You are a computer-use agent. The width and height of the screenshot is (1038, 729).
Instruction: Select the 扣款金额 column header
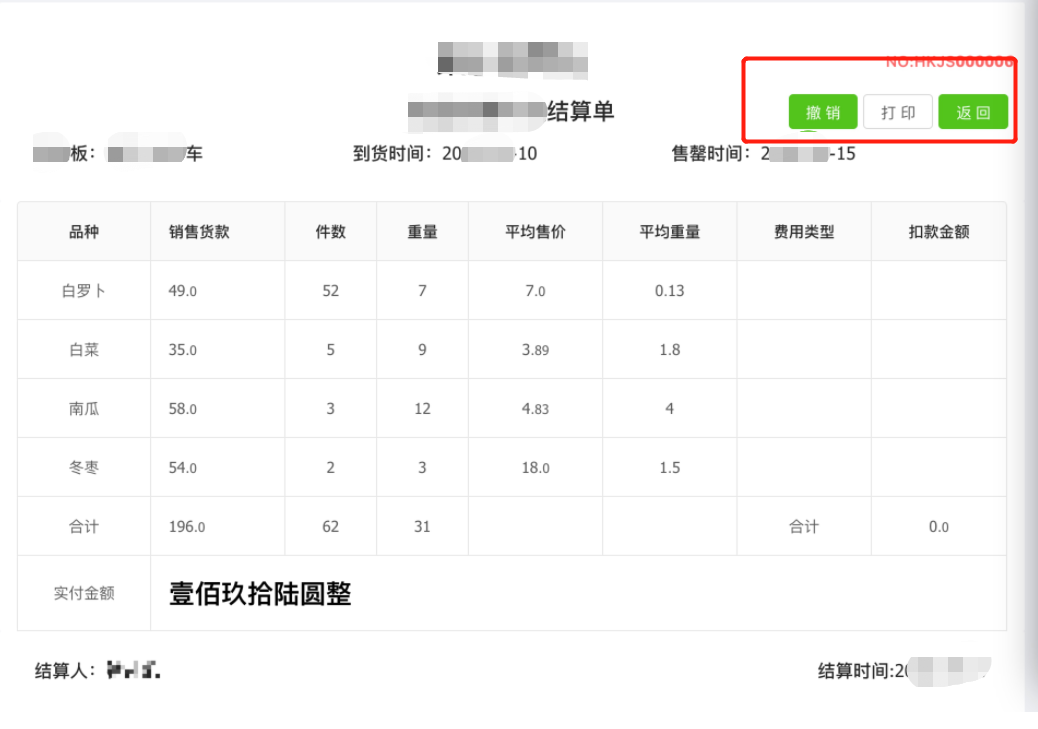click(x=939, y=232)
